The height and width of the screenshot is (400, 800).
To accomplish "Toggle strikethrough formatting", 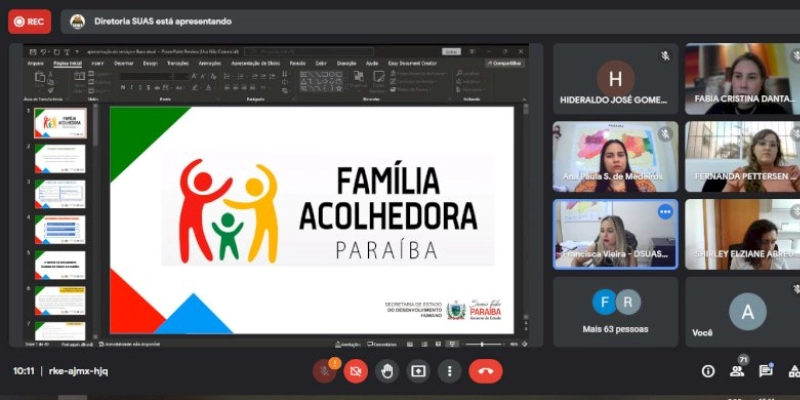I will pyautogui.click(x=157, y=88).
